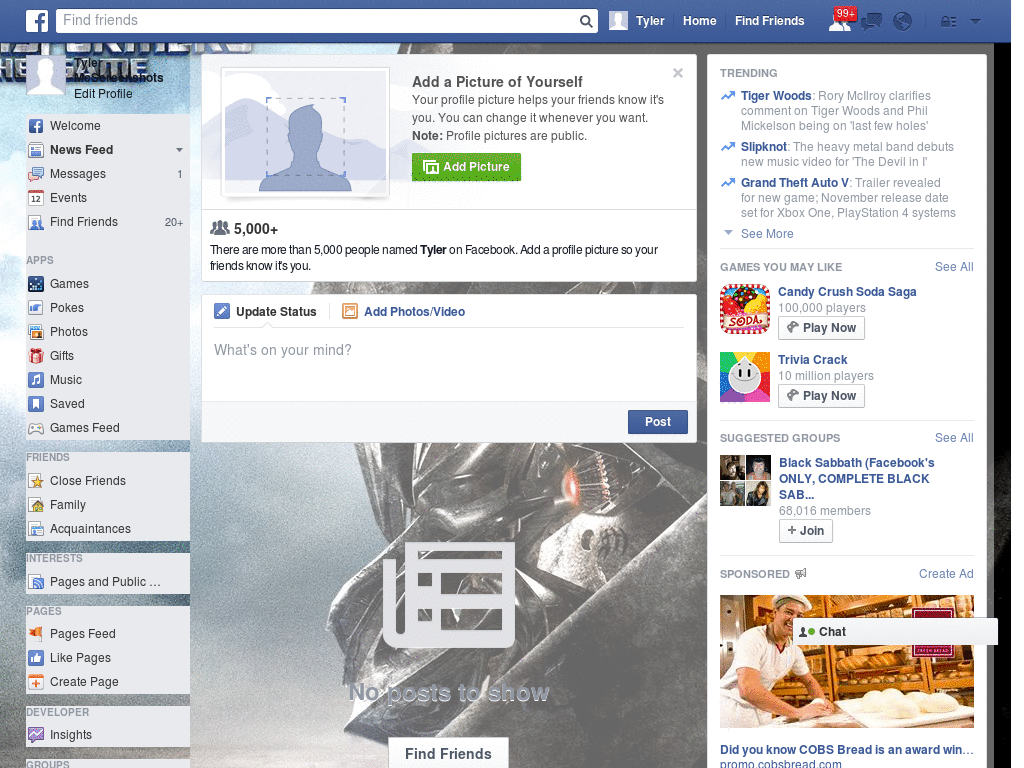
Task: Click the Games app icon
Action: point(36,284)
